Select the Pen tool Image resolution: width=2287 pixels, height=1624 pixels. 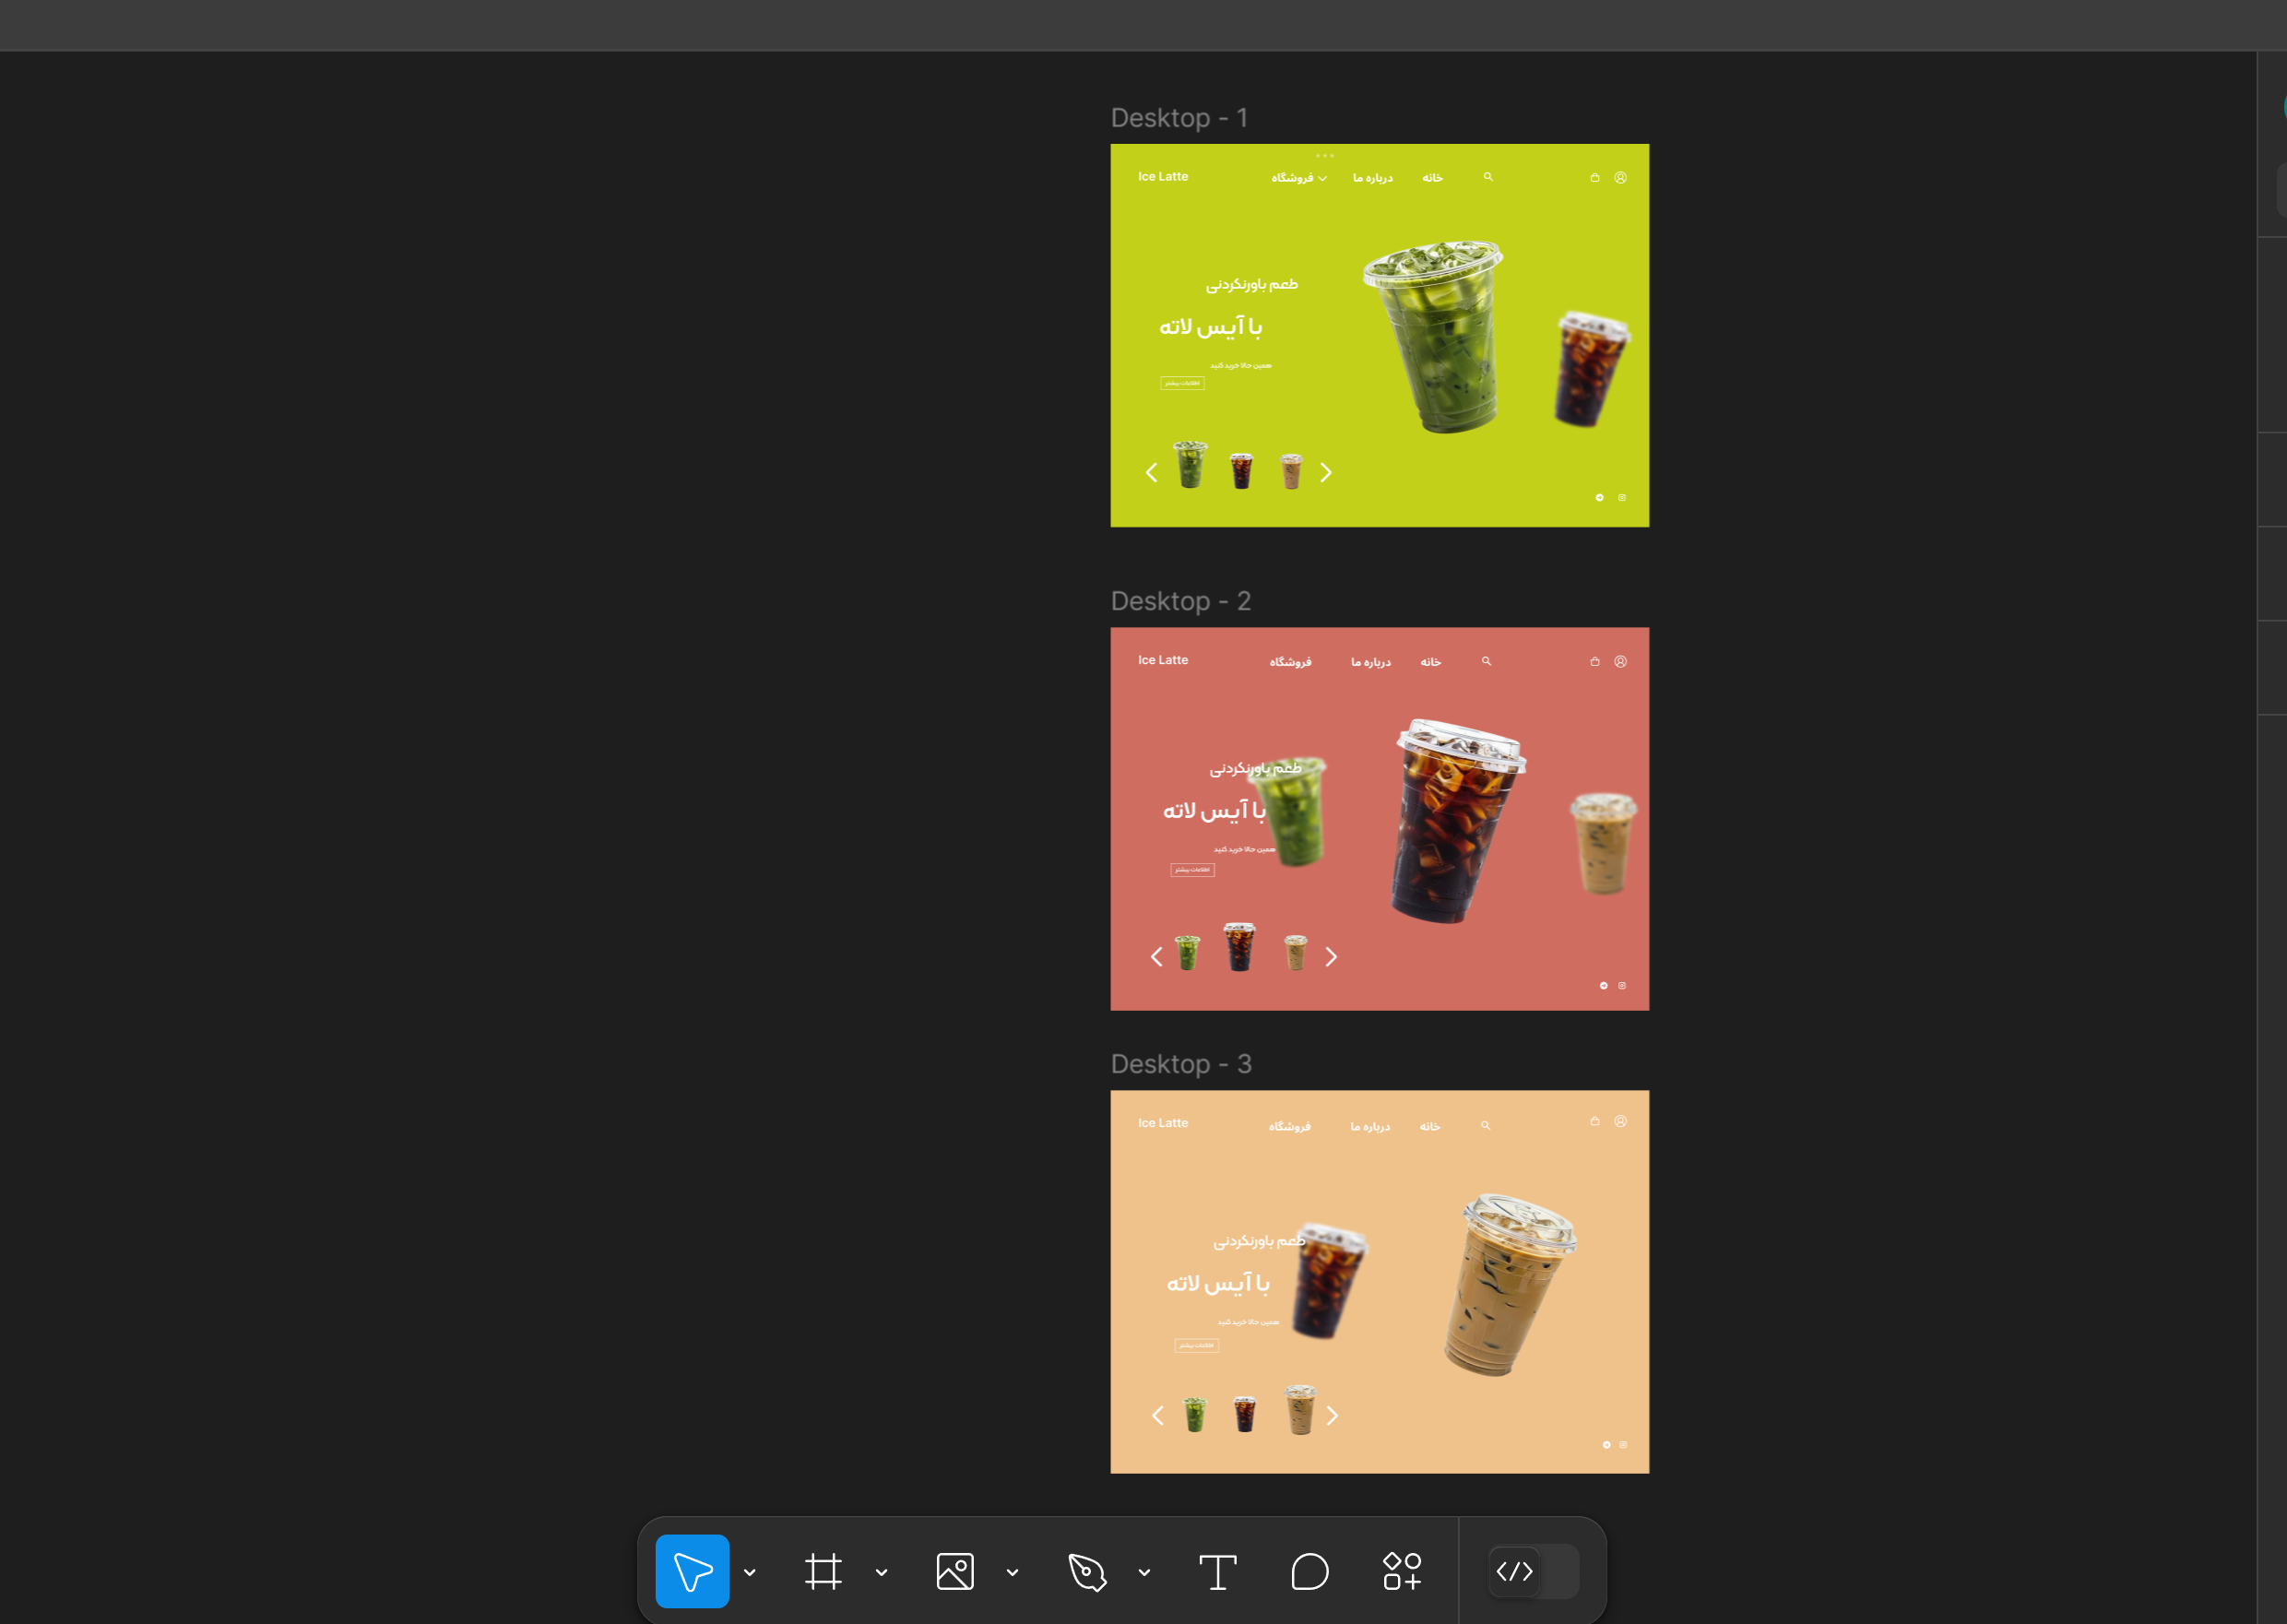[1087, 1571]
